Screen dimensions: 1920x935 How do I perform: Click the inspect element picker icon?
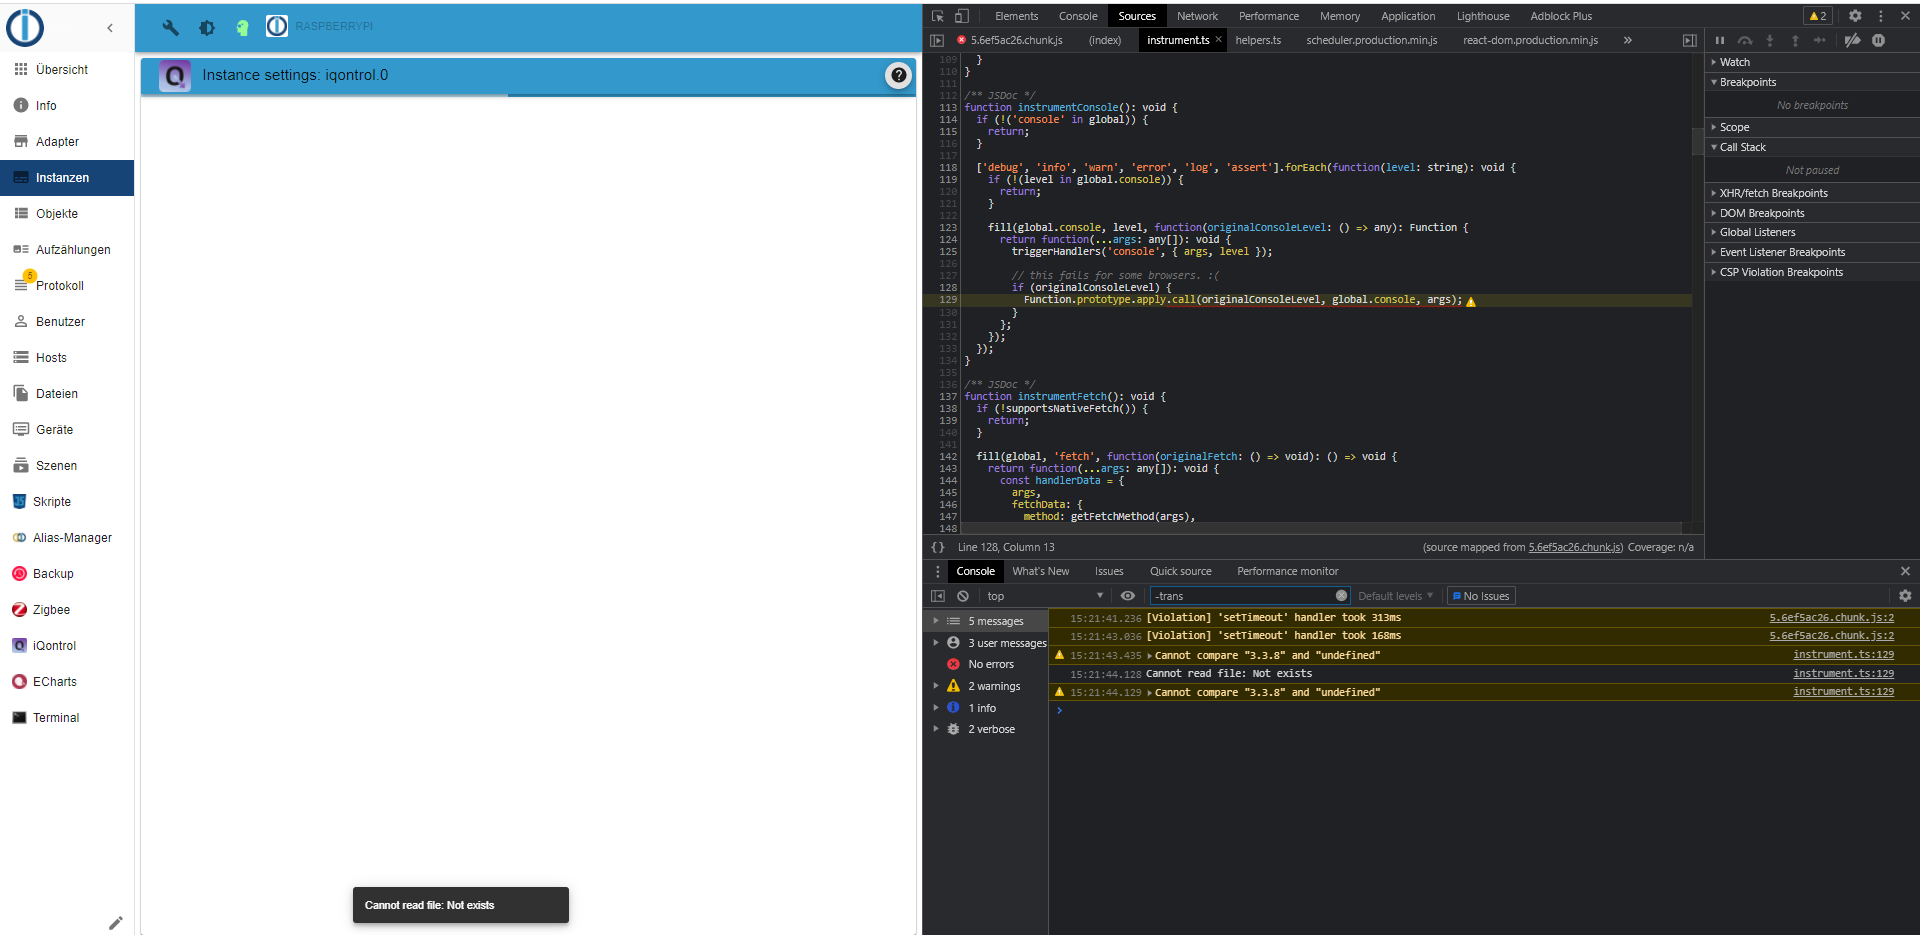(937, 16)
